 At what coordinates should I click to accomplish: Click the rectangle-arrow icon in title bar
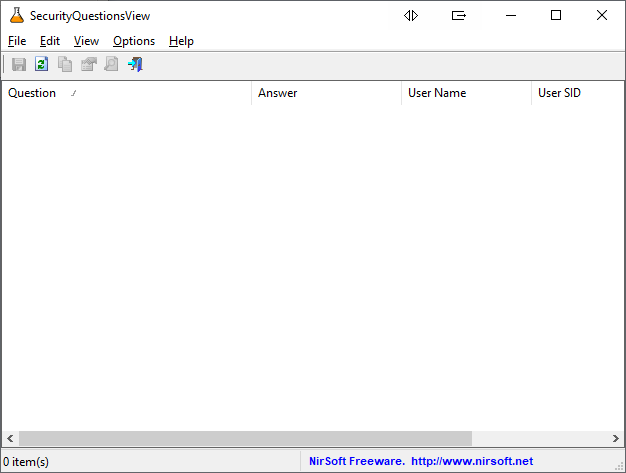click(x=459, y=16)
